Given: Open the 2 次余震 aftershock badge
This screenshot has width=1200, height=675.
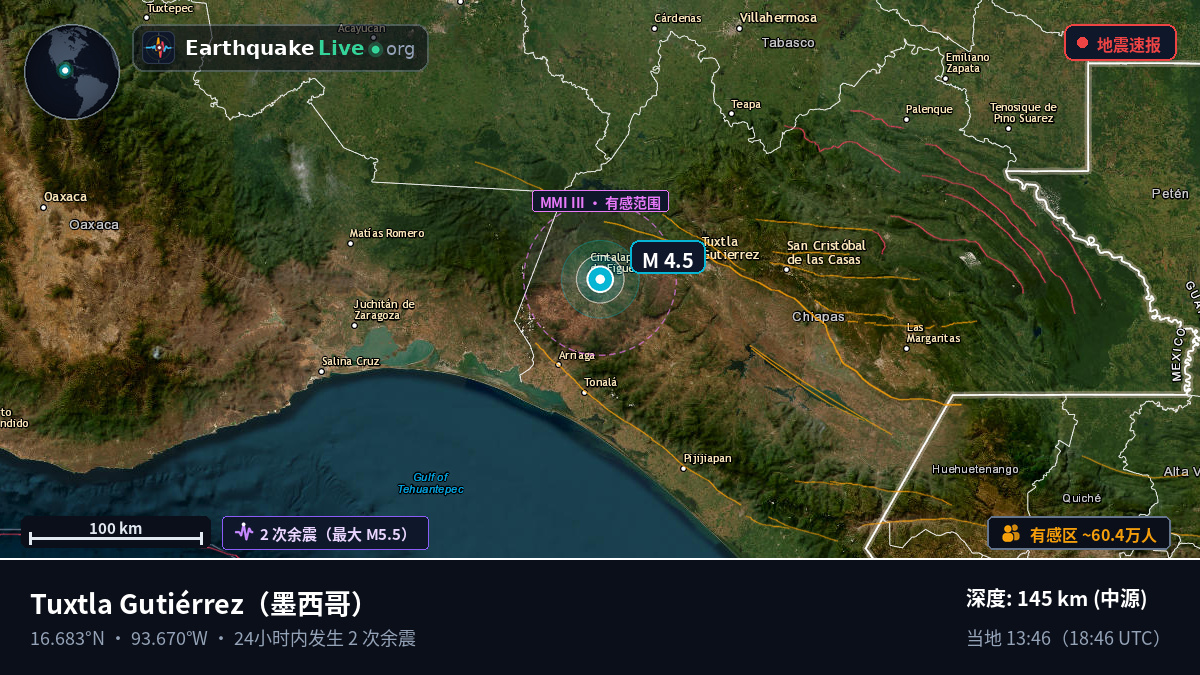Looking at the screenshot, I should [x=325, y=533].
